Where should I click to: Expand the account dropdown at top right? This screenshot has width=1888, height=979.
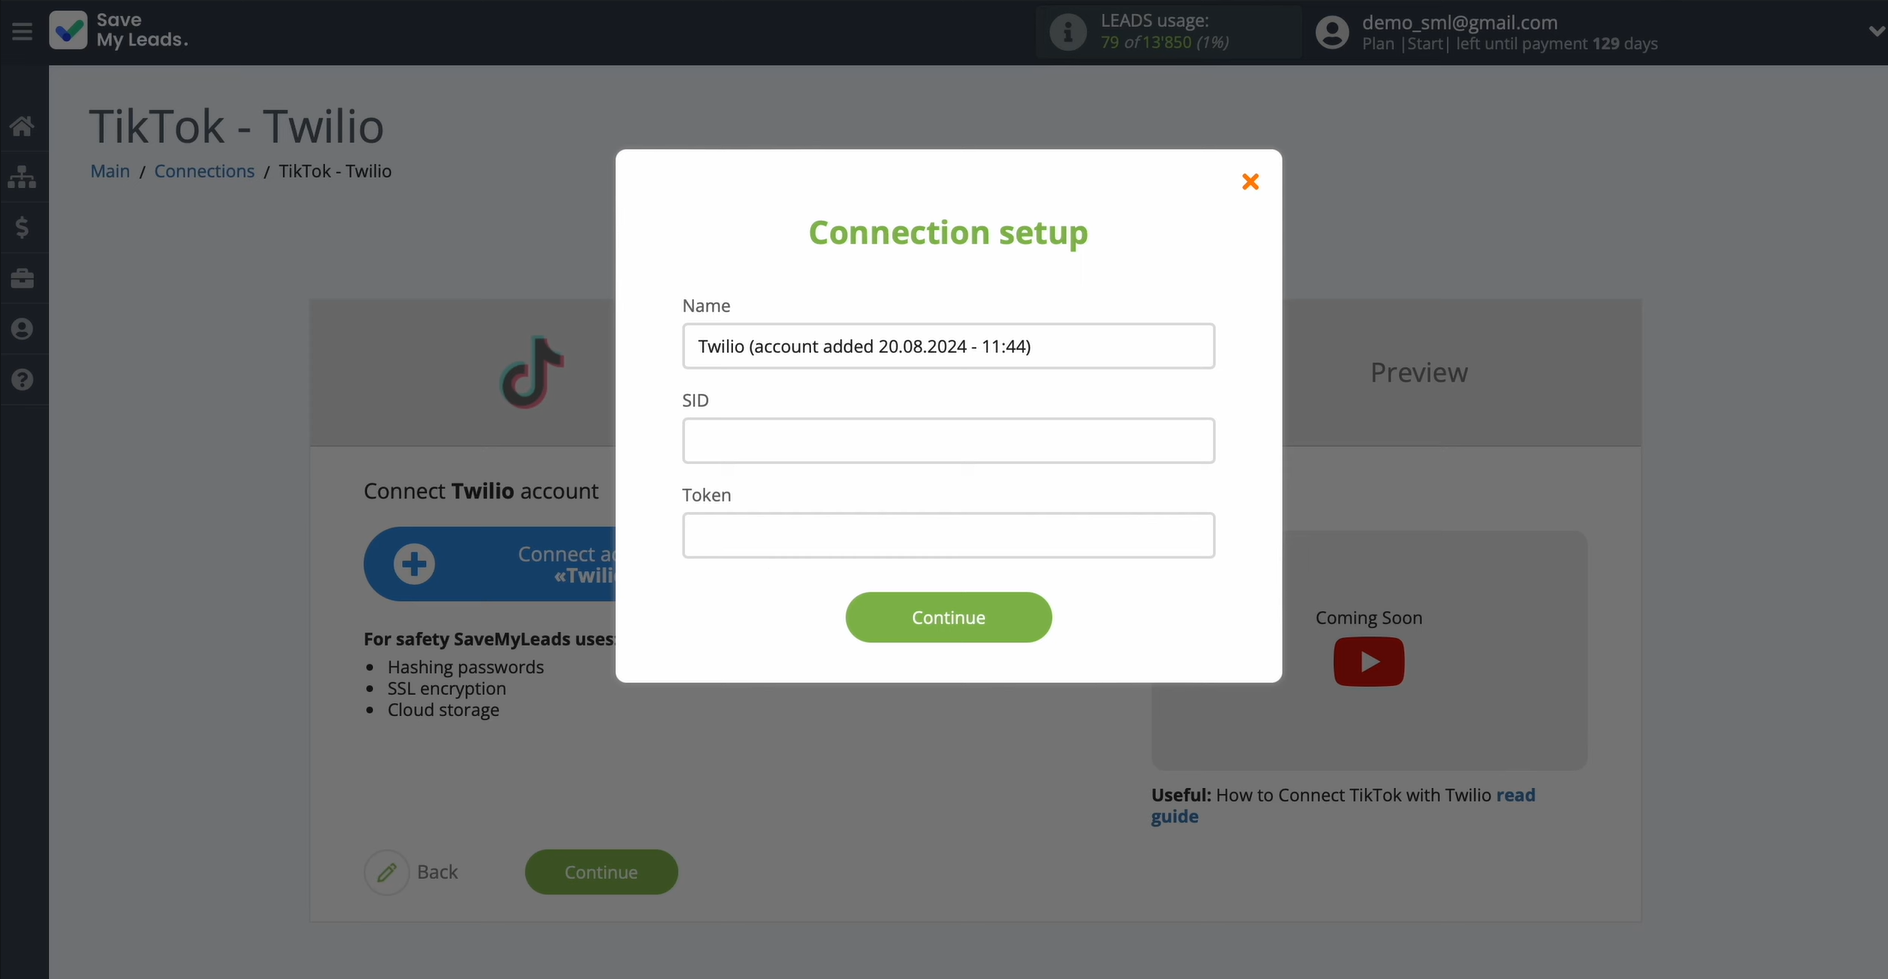1875,31
